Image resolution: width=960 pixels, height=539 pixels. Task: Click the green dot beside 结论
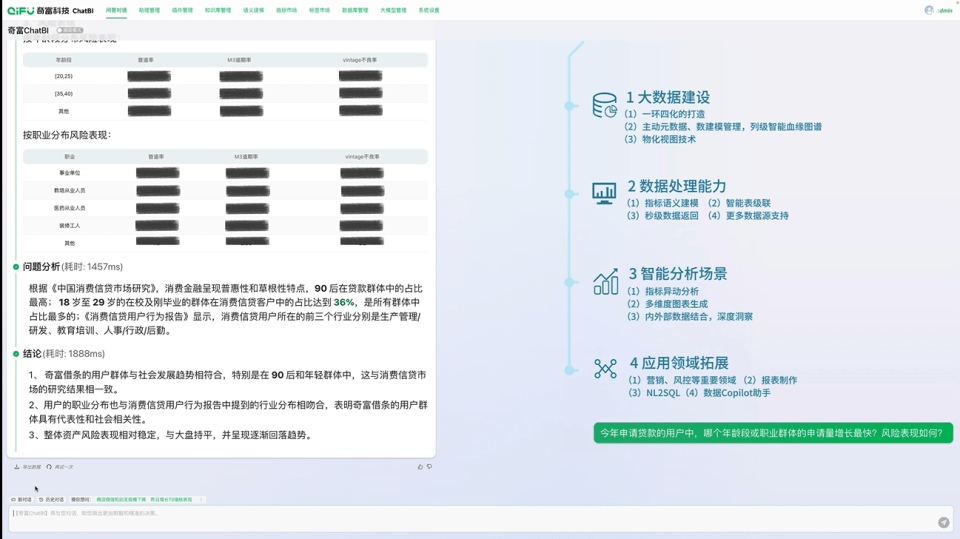16,354
